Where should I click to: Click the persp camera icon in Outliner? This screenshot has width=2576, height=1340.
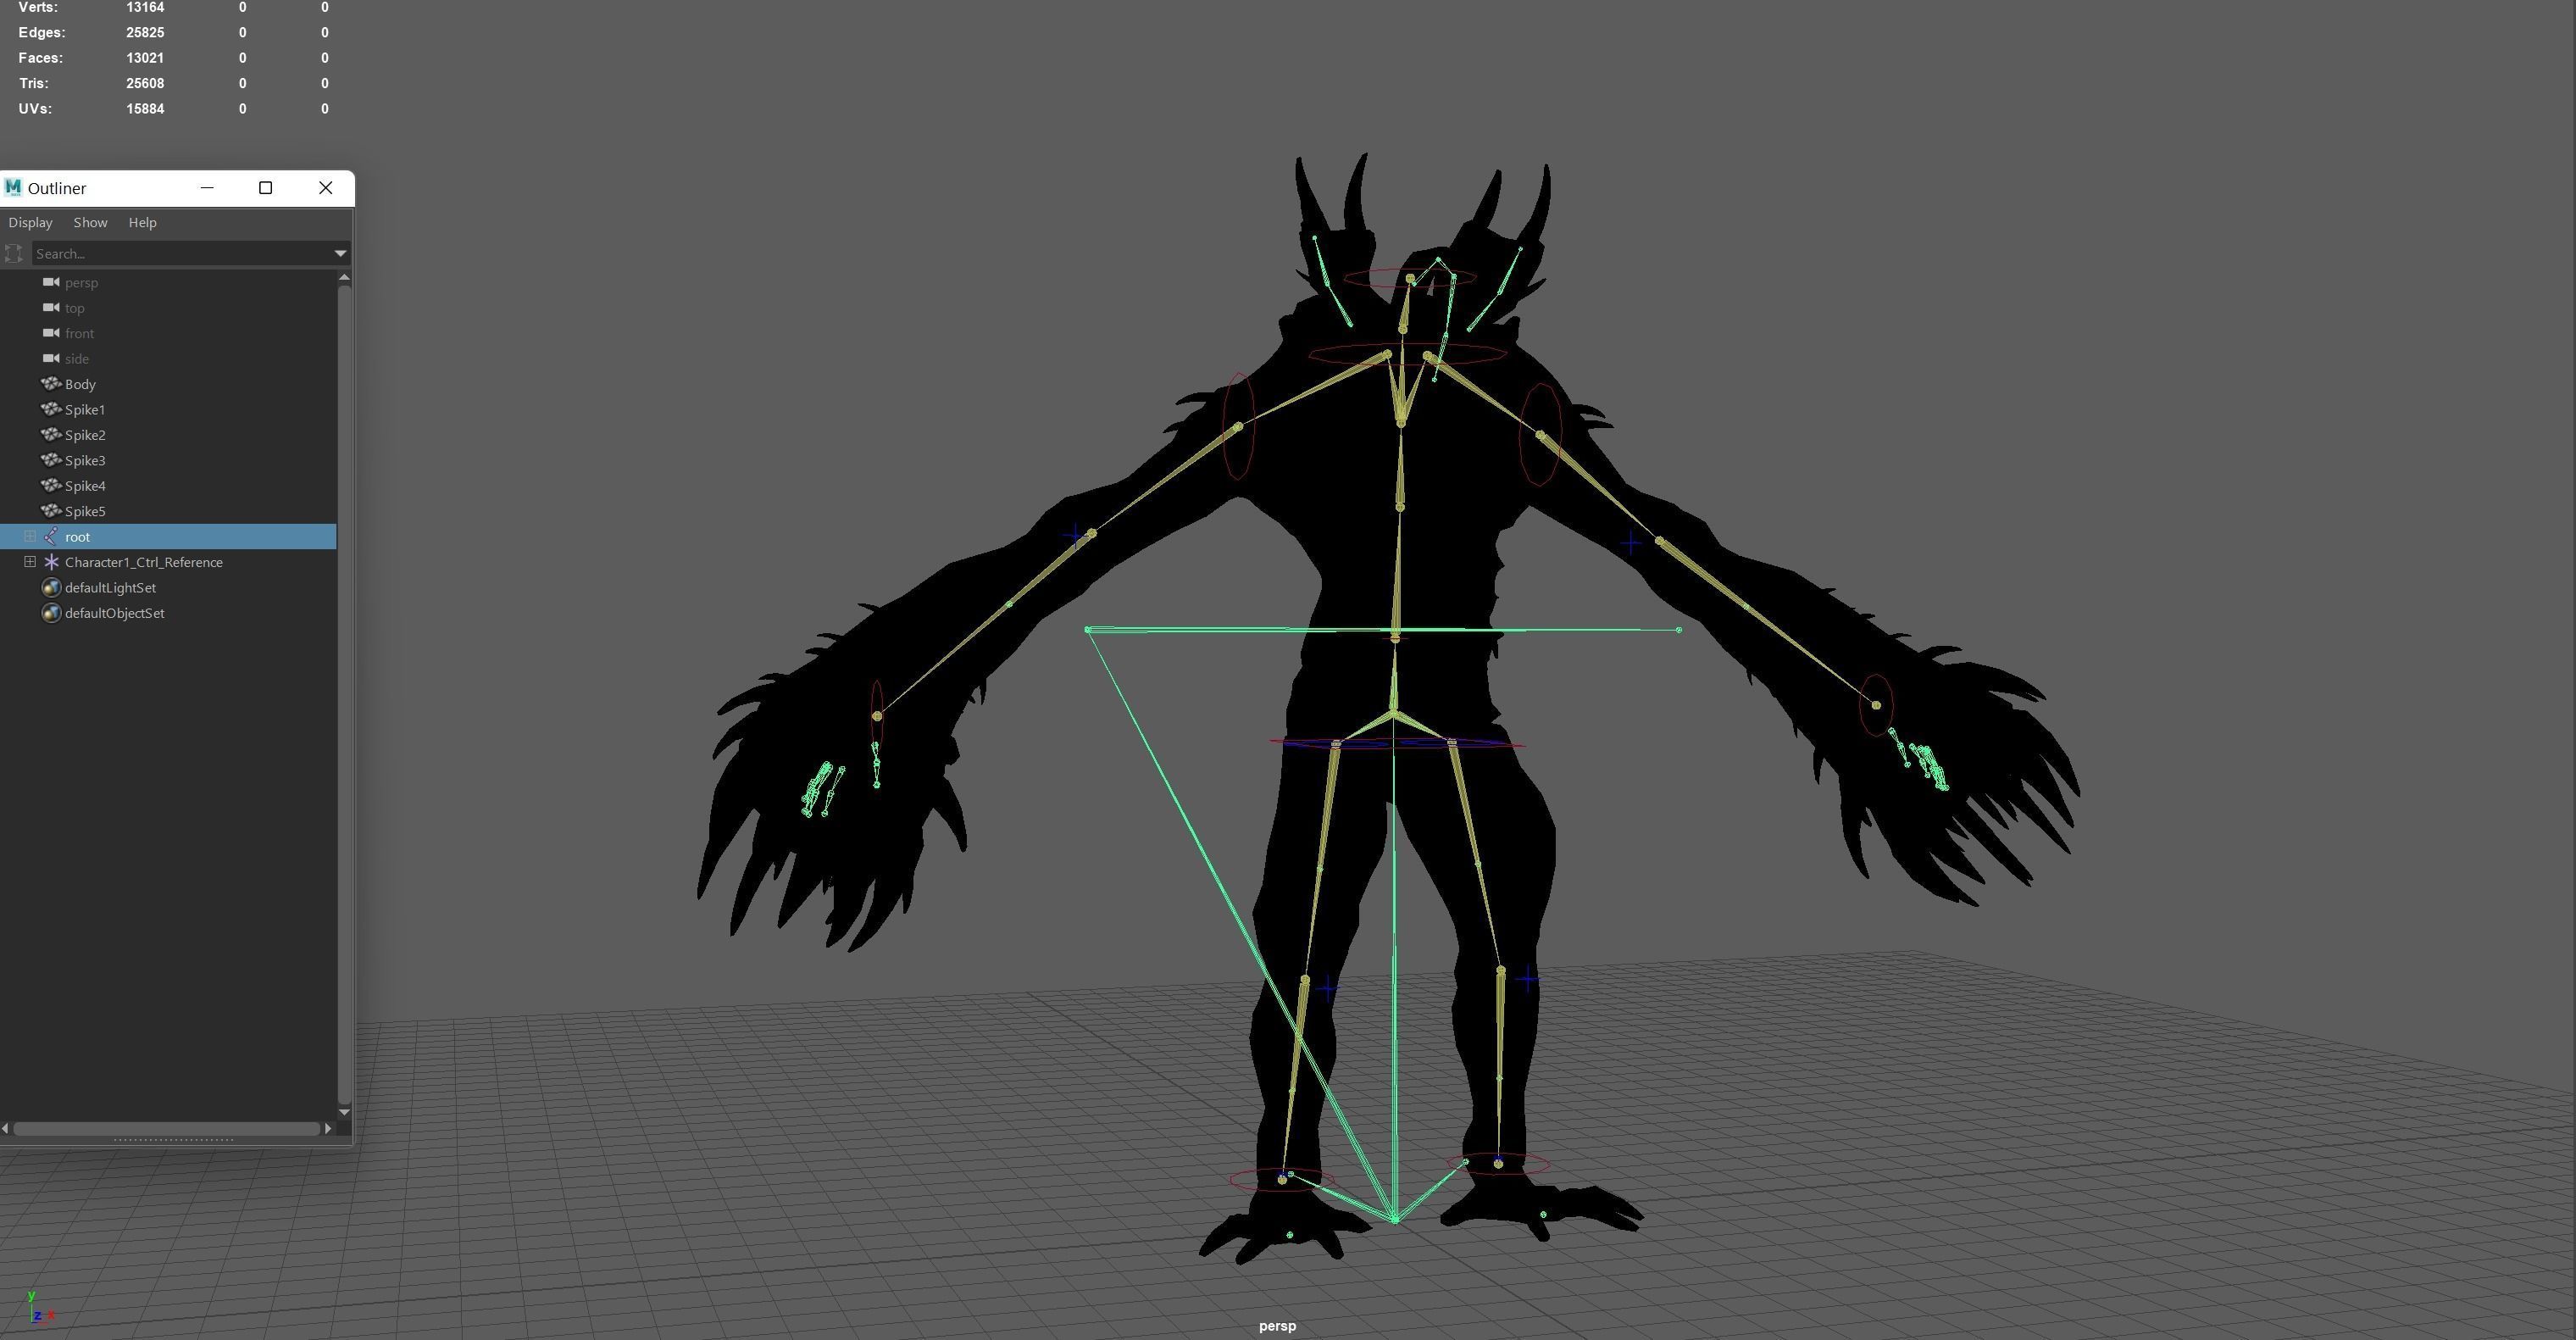[51, 282]
